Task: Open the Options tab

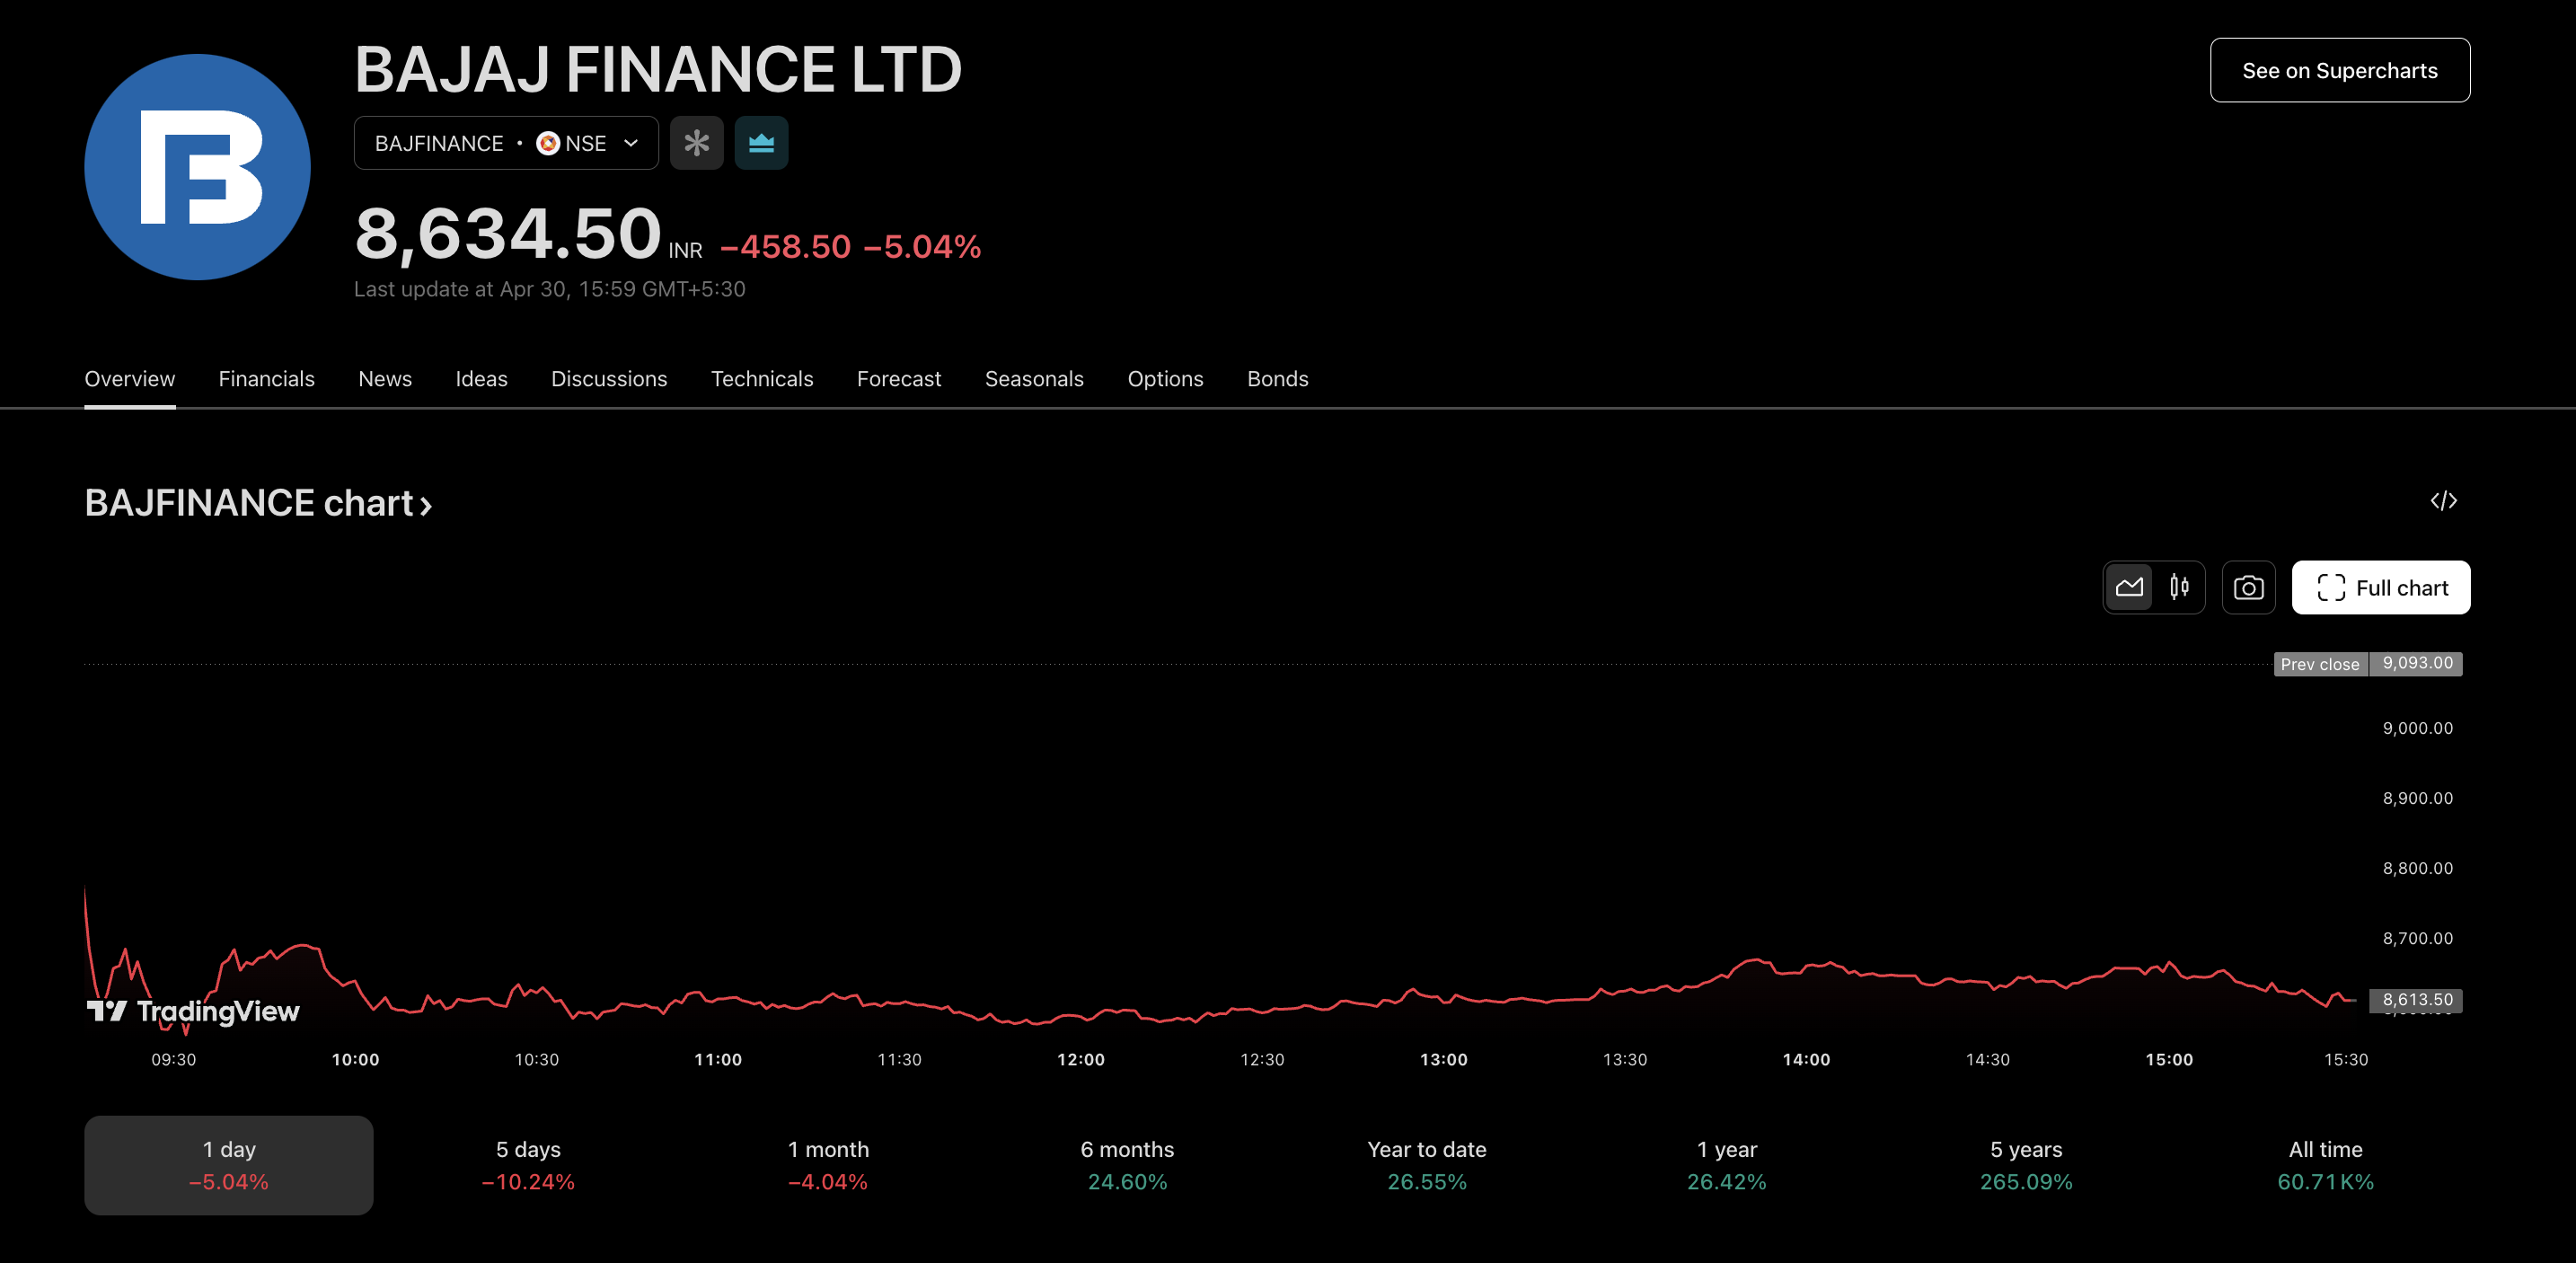Action: click(1165, 379)
